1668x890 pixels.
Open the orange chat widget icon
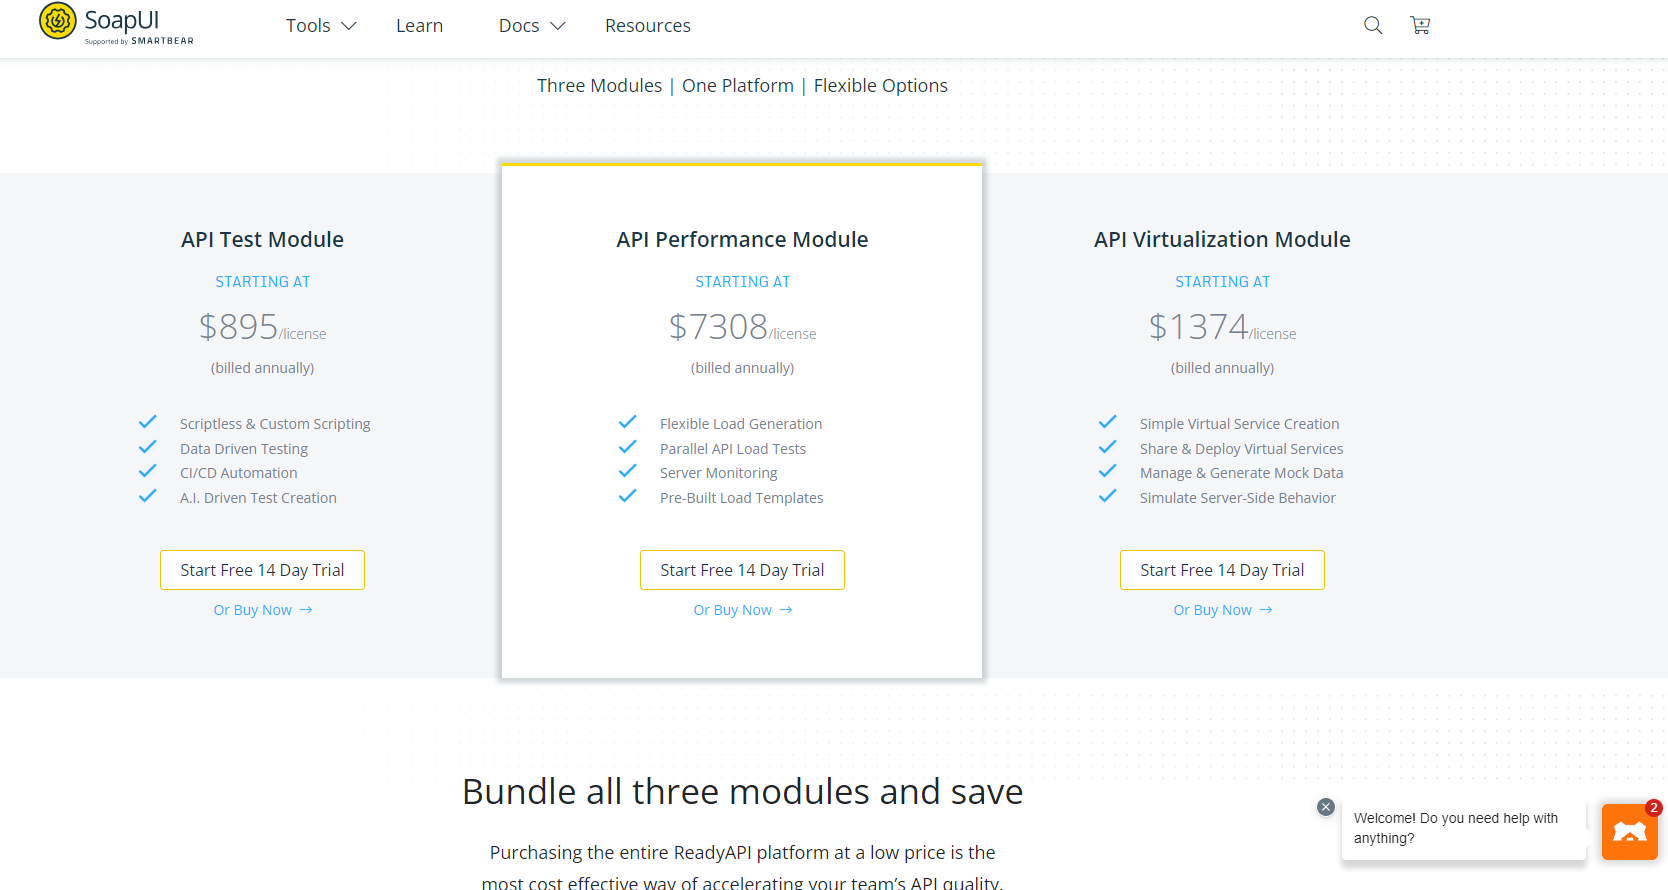[x=1630, y=832]
